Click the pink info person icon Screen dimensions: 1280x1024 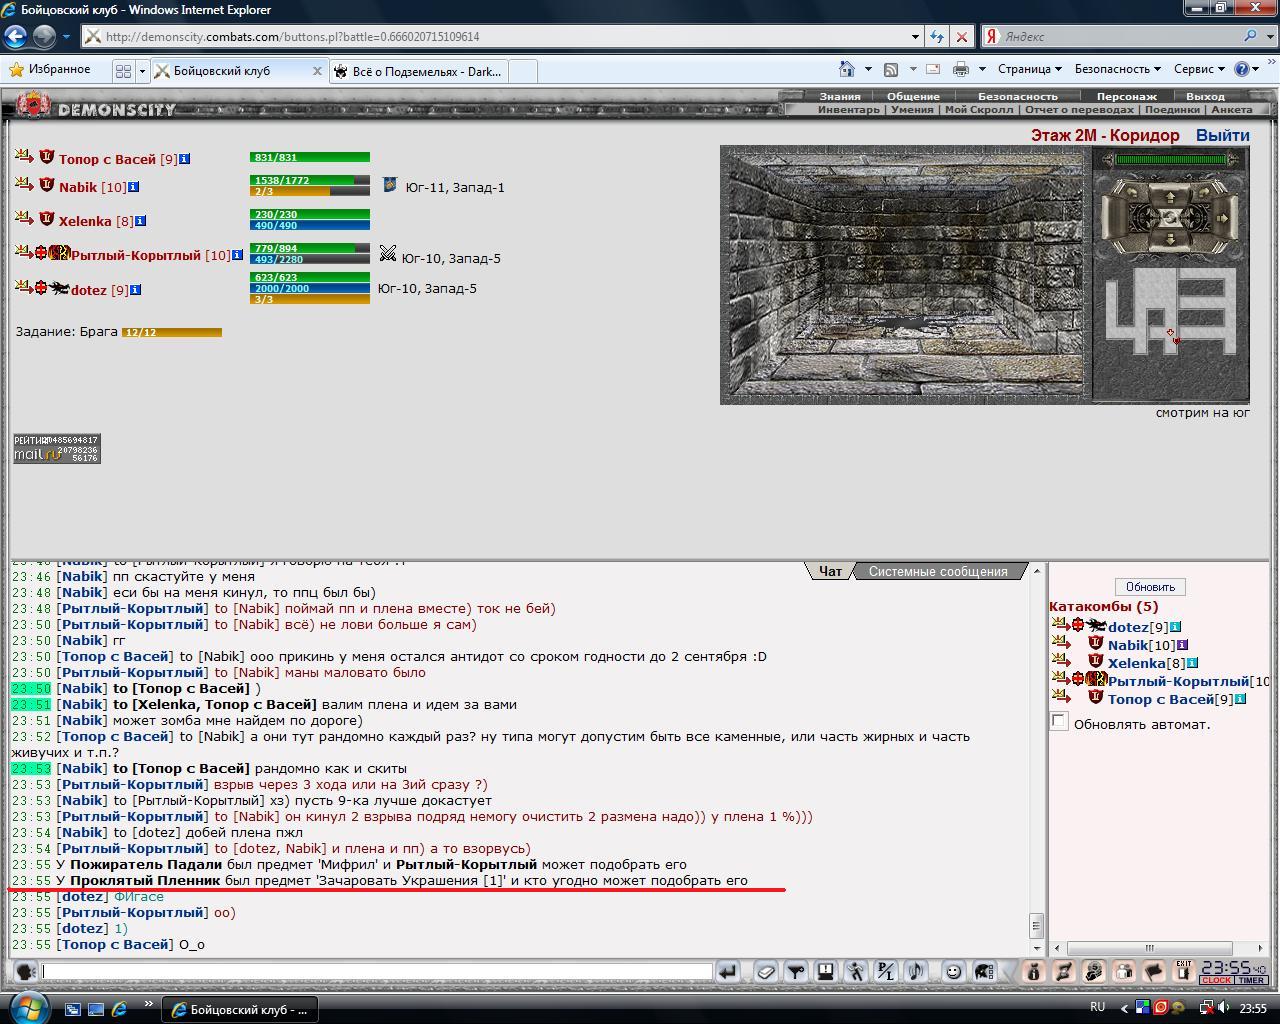pyautogui.click(x=1034, y=972)
